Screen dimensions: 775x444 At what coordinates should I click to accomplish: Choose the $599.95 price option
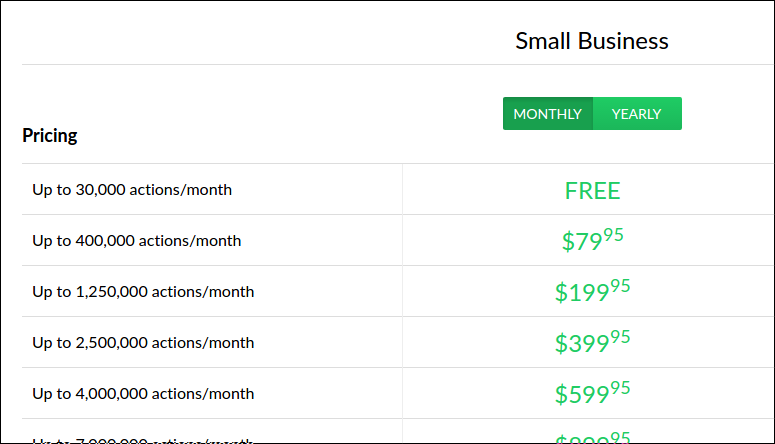pos(592,393)
